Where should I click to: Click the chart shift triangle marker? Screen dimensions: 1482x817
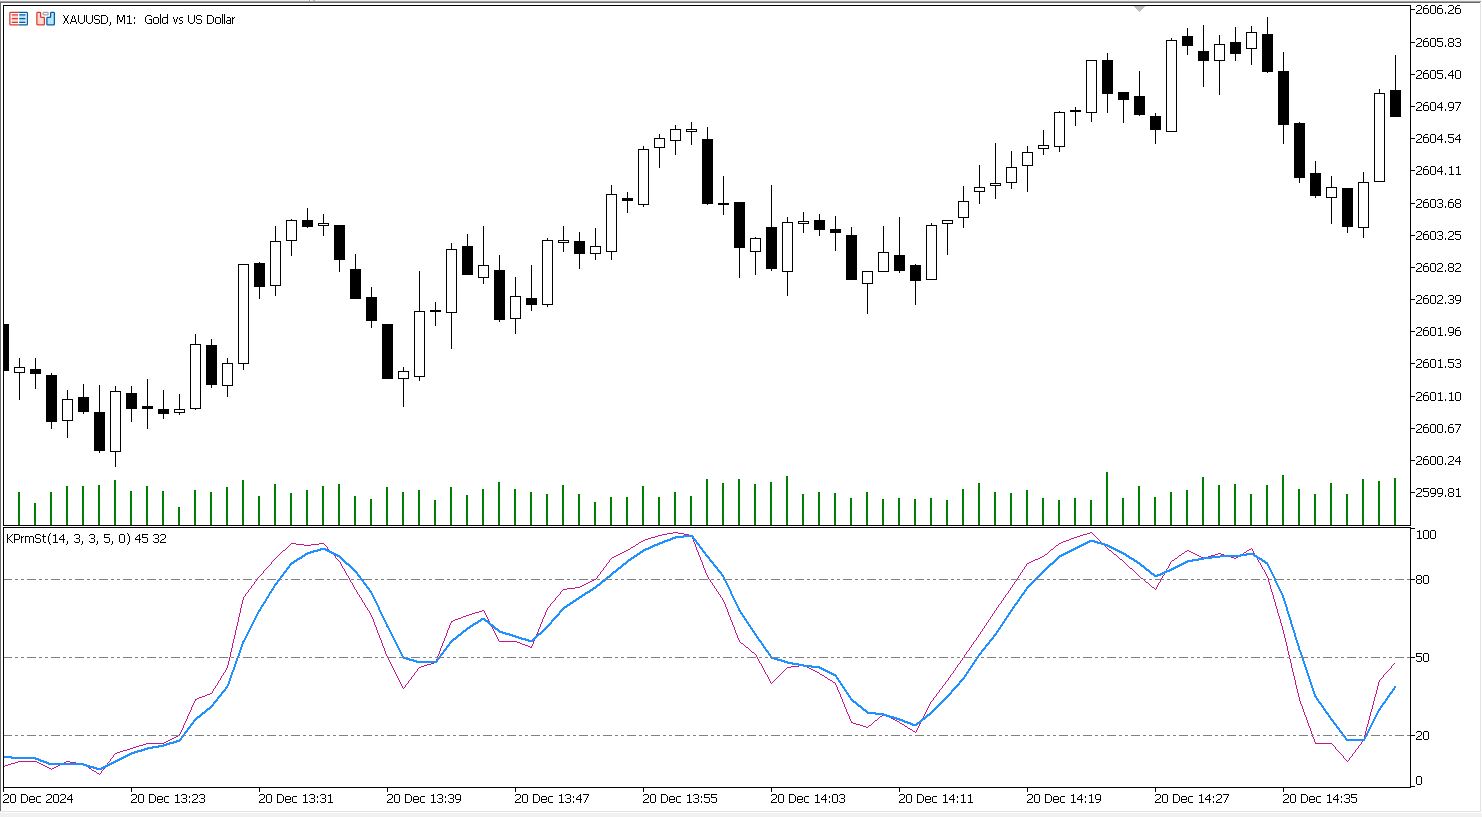tap(1139, 8)
